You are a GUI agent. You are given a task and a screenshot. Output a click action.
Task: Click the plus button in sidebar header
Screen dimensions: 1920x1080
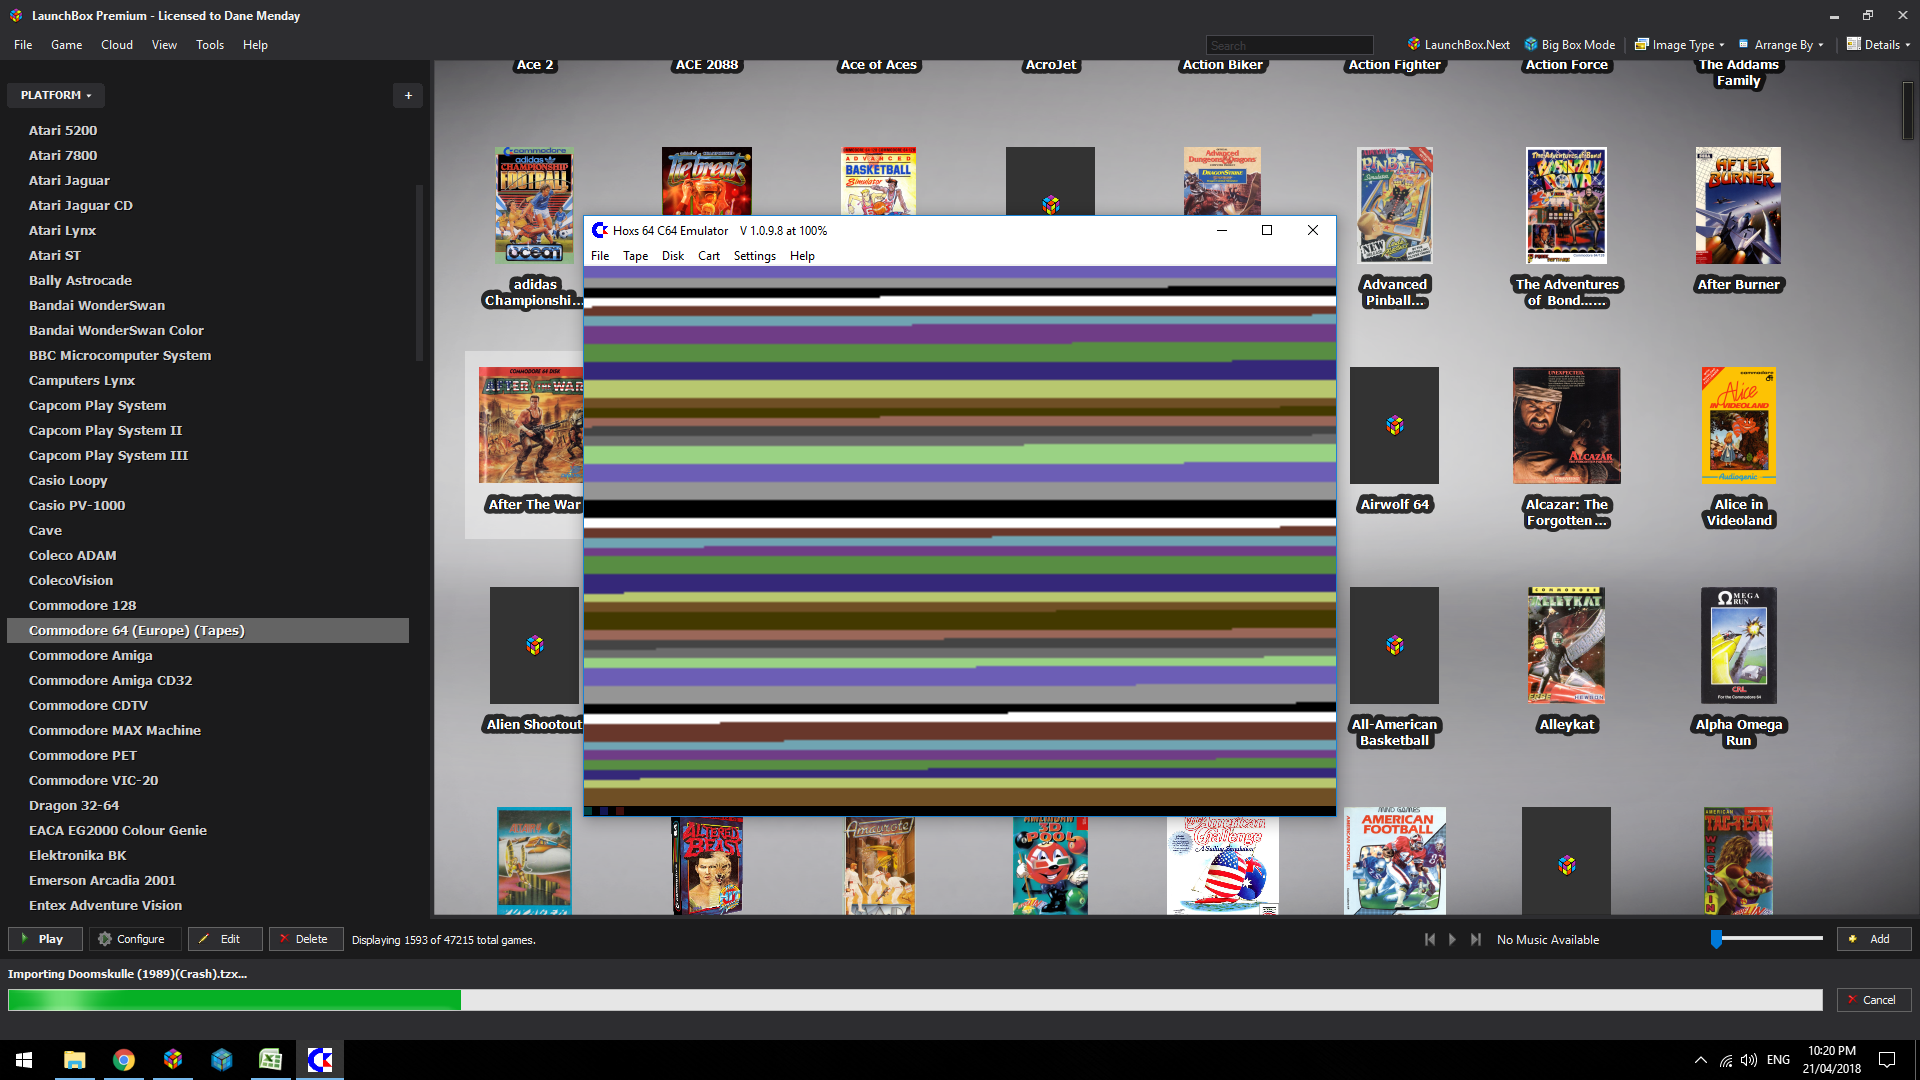point(408,95)
